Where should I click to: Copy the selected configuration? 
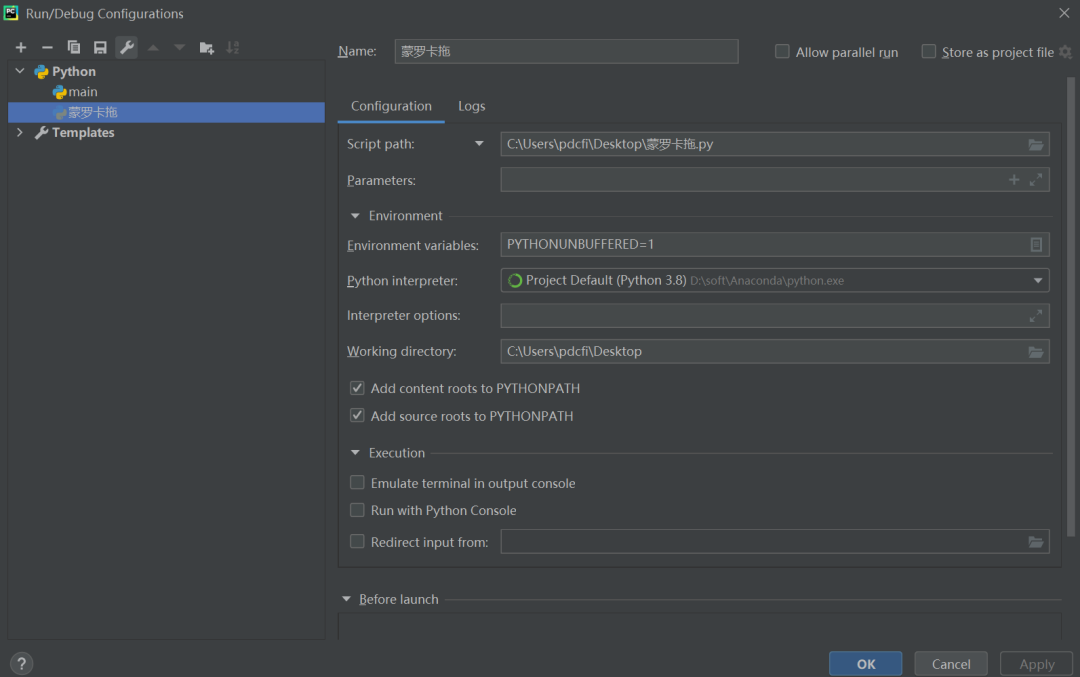(x=74, y=48)
